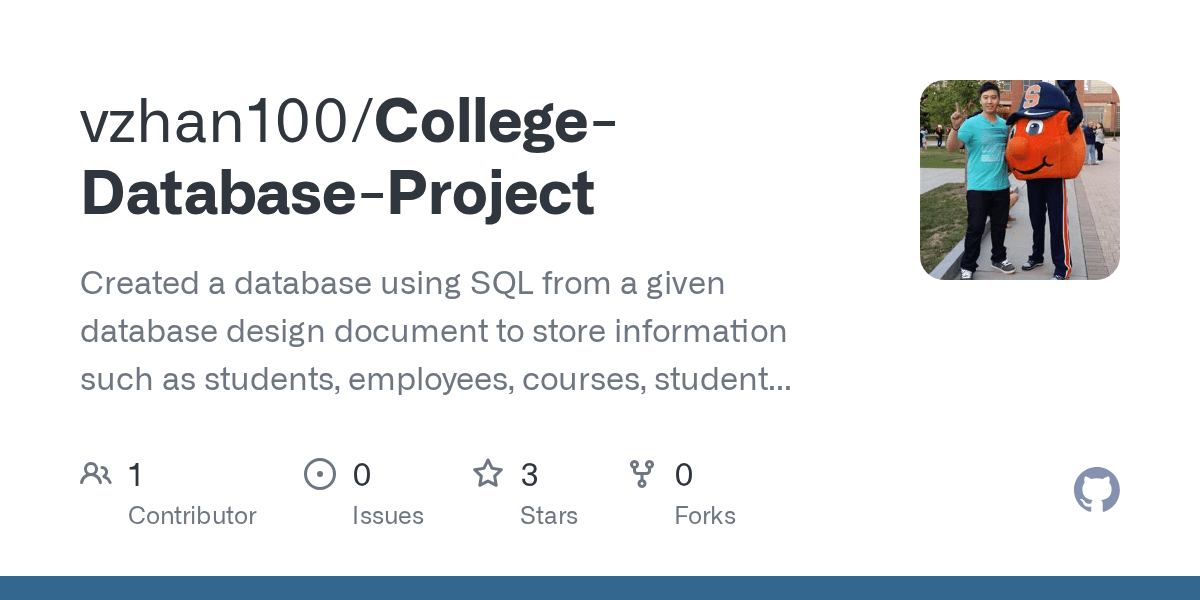This screenshot has width=1200, height=600.
Task: Click the blue language bar at bottom
Action: click(x=600, y=588)
